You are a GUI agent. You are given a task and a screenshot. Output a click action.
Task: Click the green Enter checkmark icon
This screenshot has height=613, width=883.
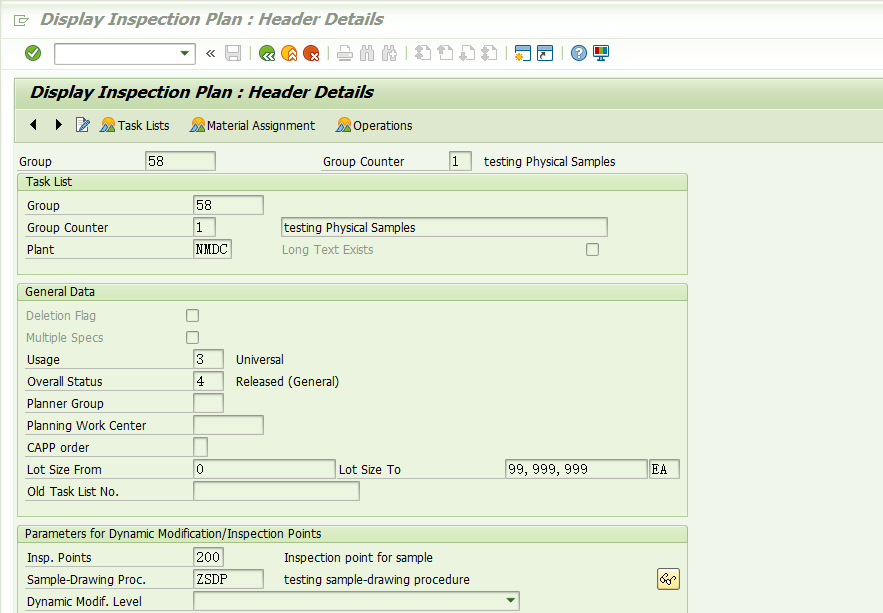click(33, 53)
